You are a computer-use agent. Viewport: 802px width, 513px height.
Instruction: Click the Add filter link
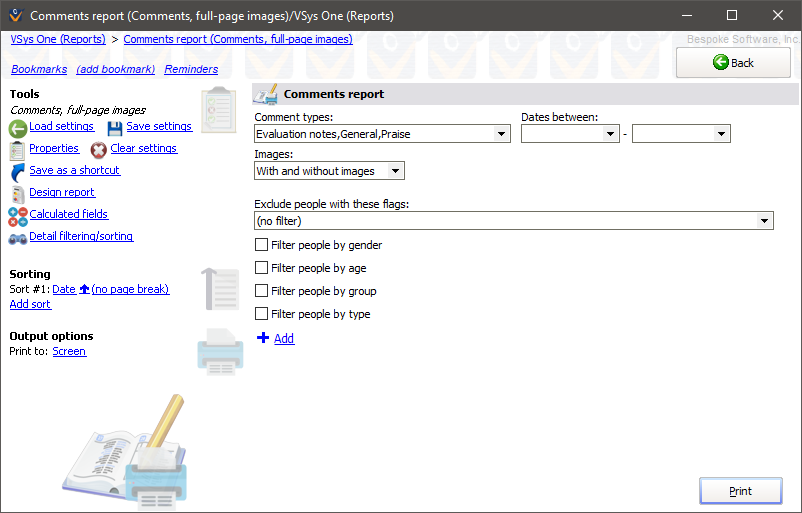[x=284, y=339]
